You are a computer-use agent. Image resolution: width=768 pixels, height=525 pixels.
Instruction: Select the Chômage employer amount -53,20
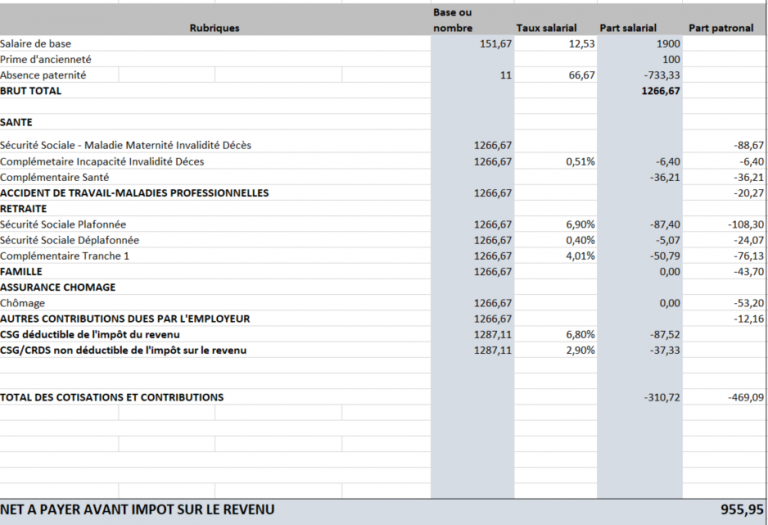point(748,303)
